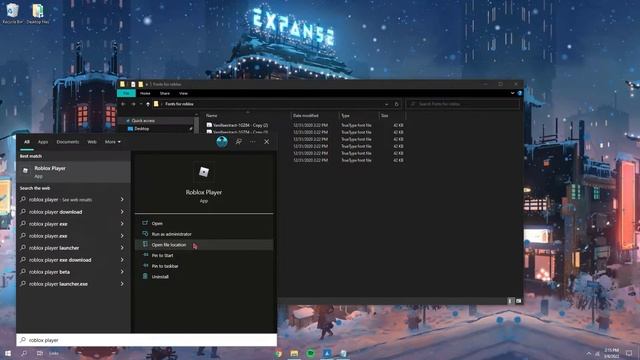
Task: Switch Explorer to large icons view
Action: coord(518,301)
